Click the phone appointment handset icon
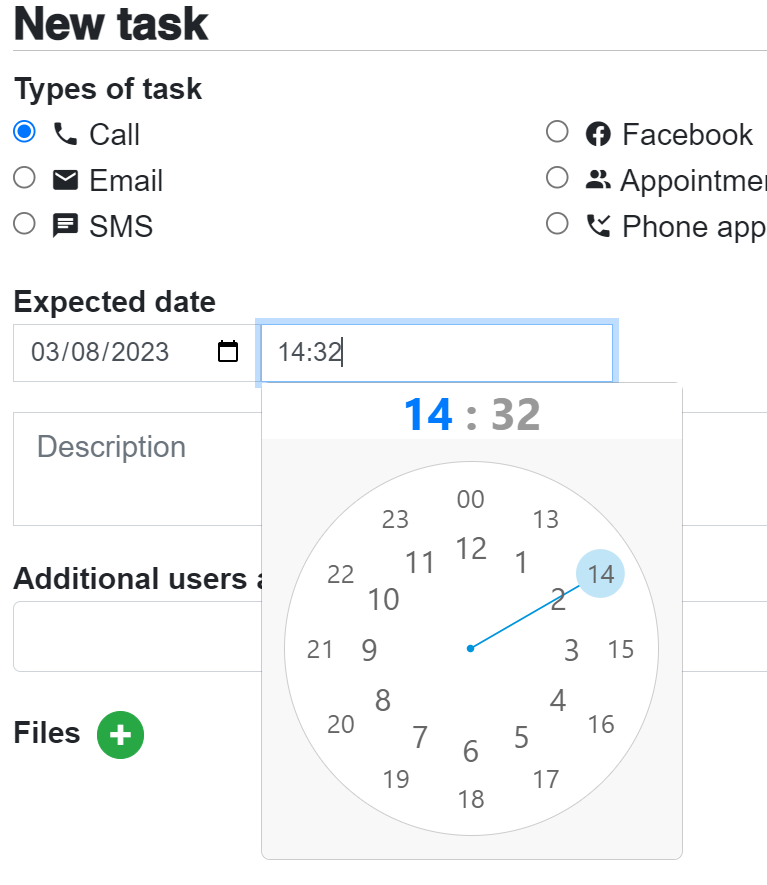Image resolution: width=767 pixels, height=885 pixels. point(598,226)
